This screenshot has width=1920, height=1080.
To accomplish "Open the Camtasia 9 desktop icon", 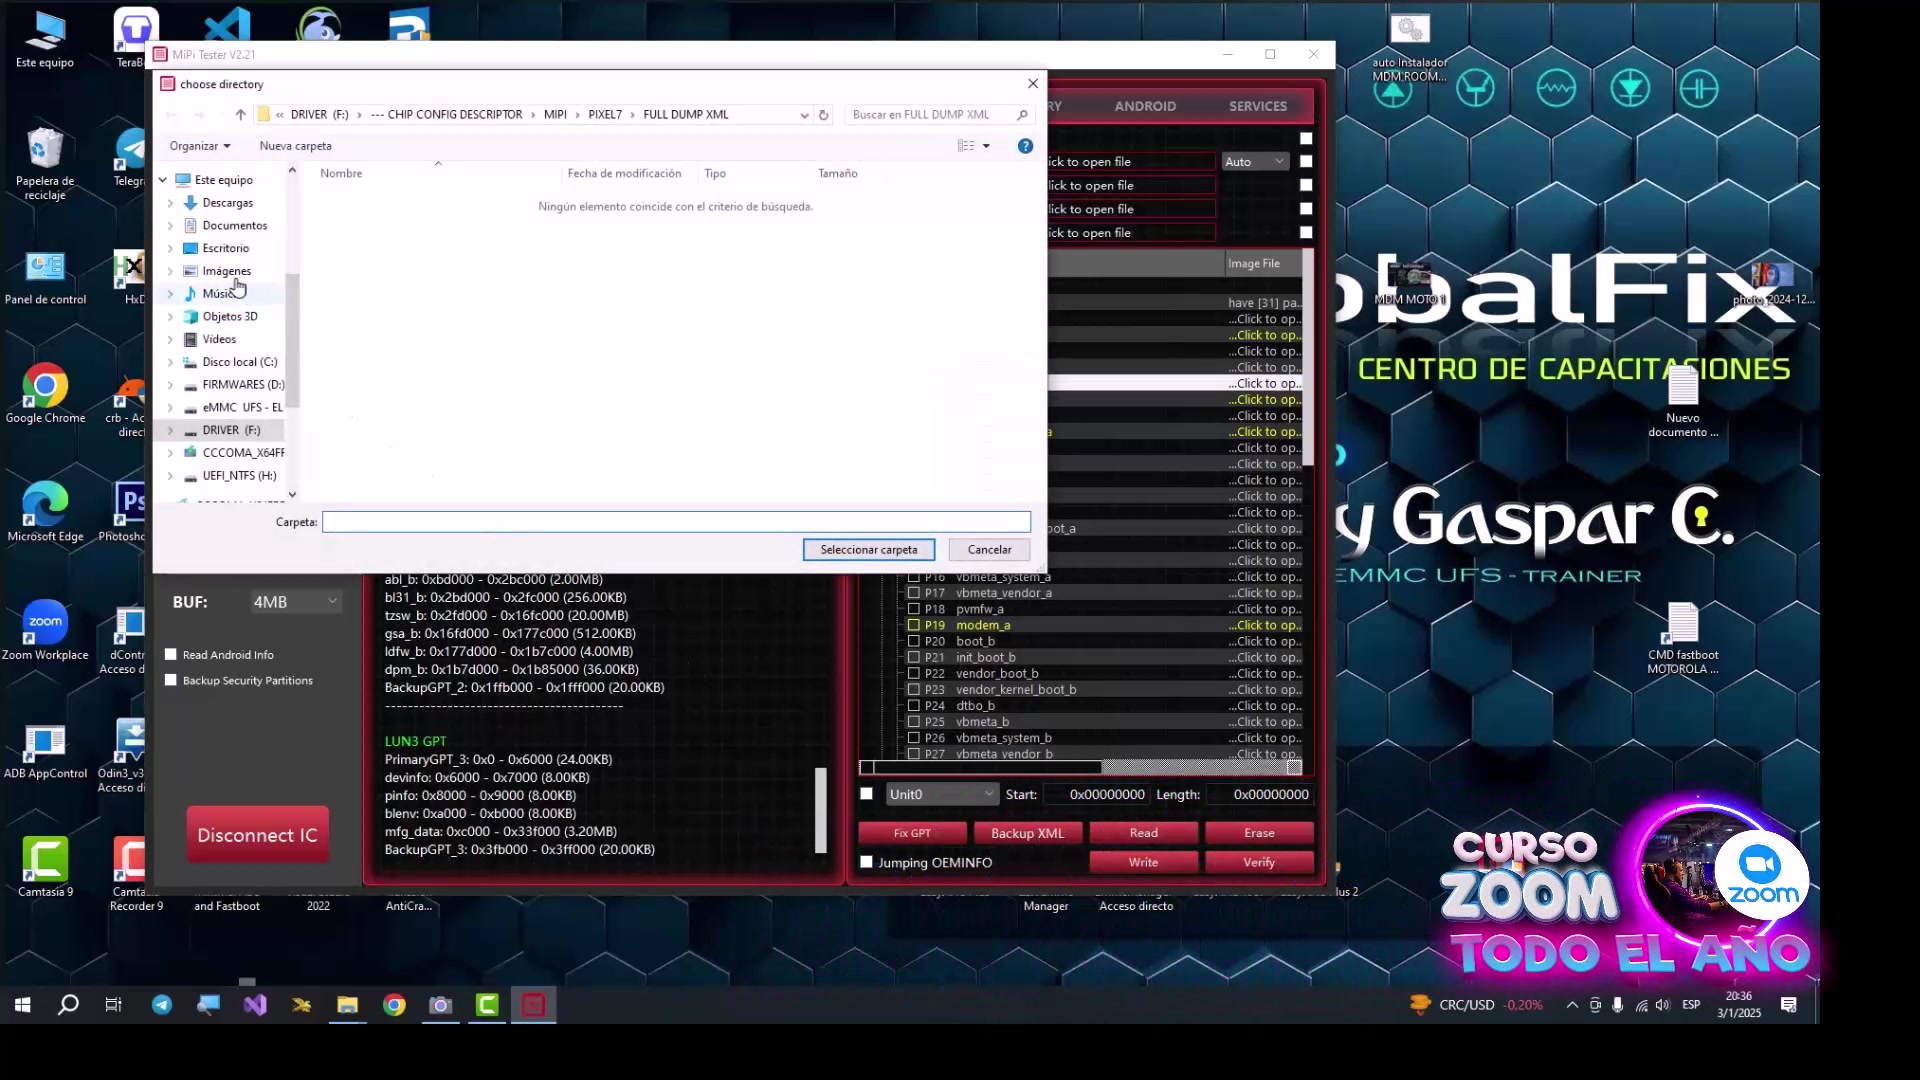I will point(45,866).
